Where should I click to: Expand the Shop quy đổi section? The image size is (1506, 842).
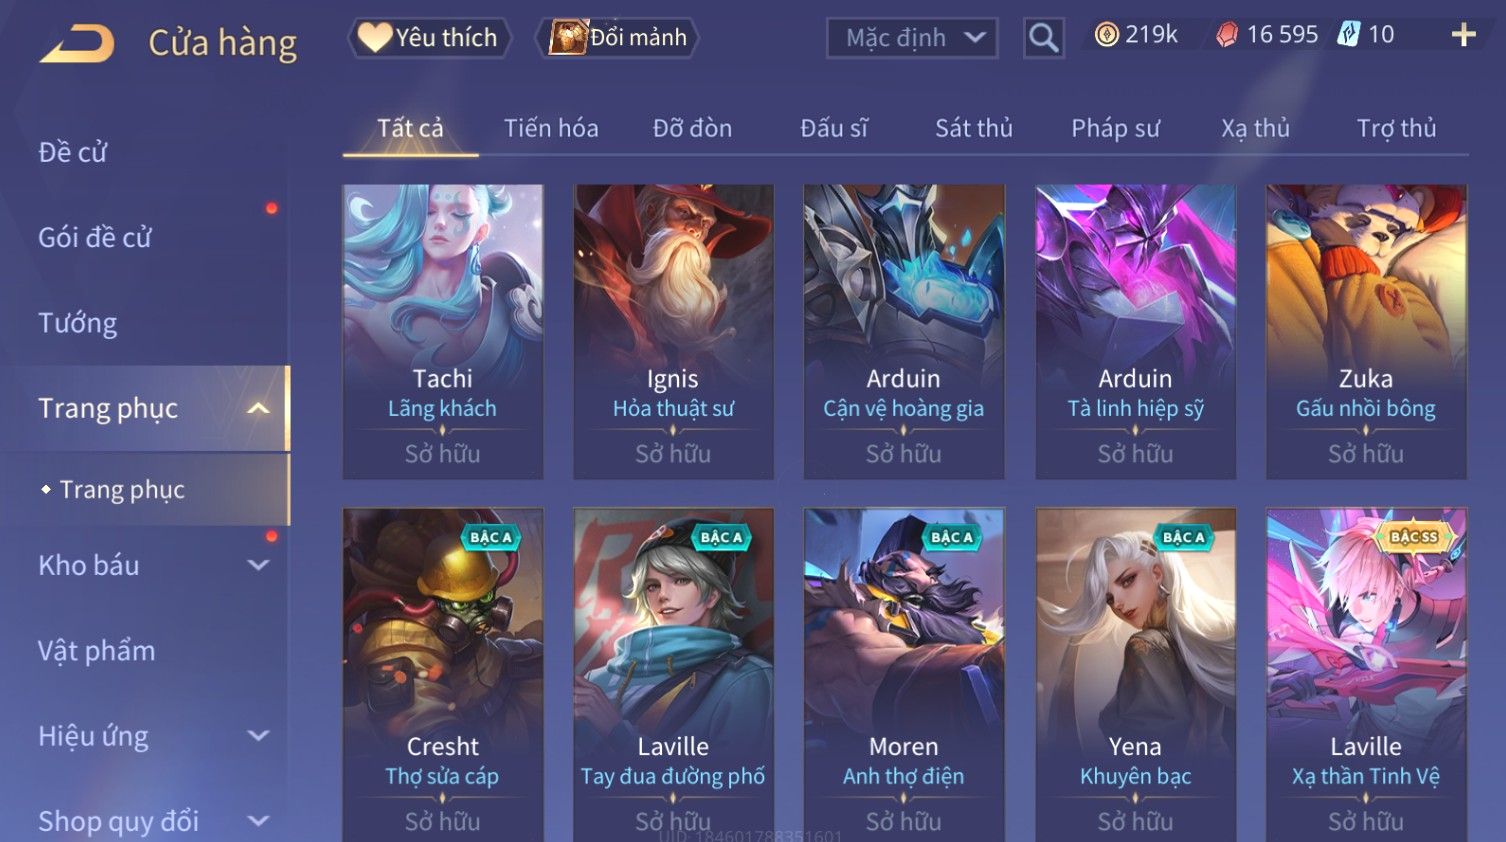[x=259, y=821]
